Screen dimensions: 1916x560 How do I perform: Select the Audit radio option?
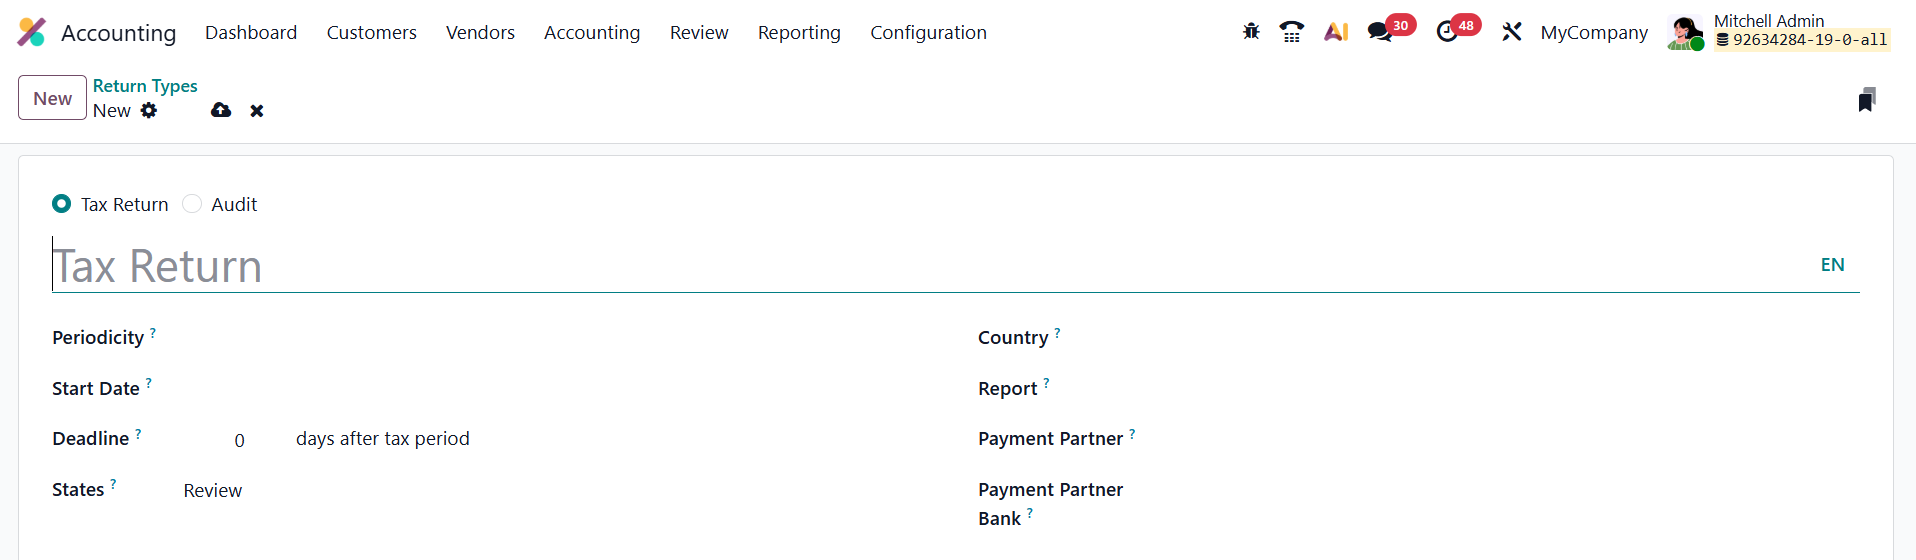(192, 204)
